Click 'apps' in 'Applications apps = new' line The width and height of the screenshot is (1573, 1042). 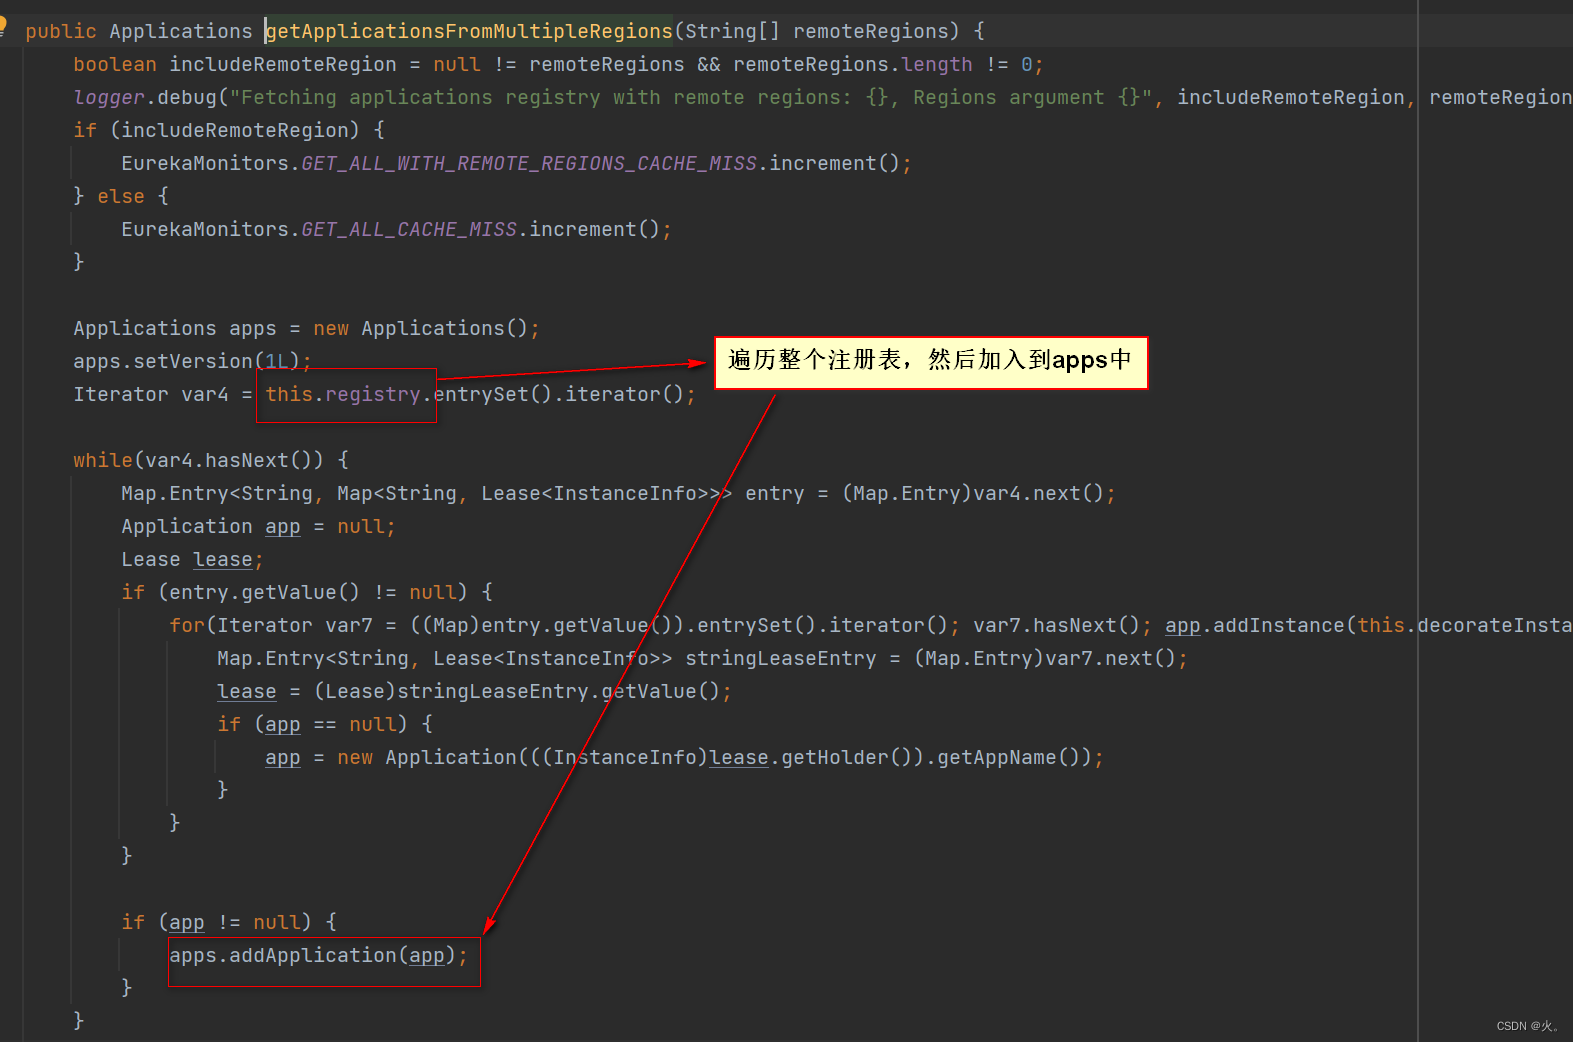pos(253,328)
